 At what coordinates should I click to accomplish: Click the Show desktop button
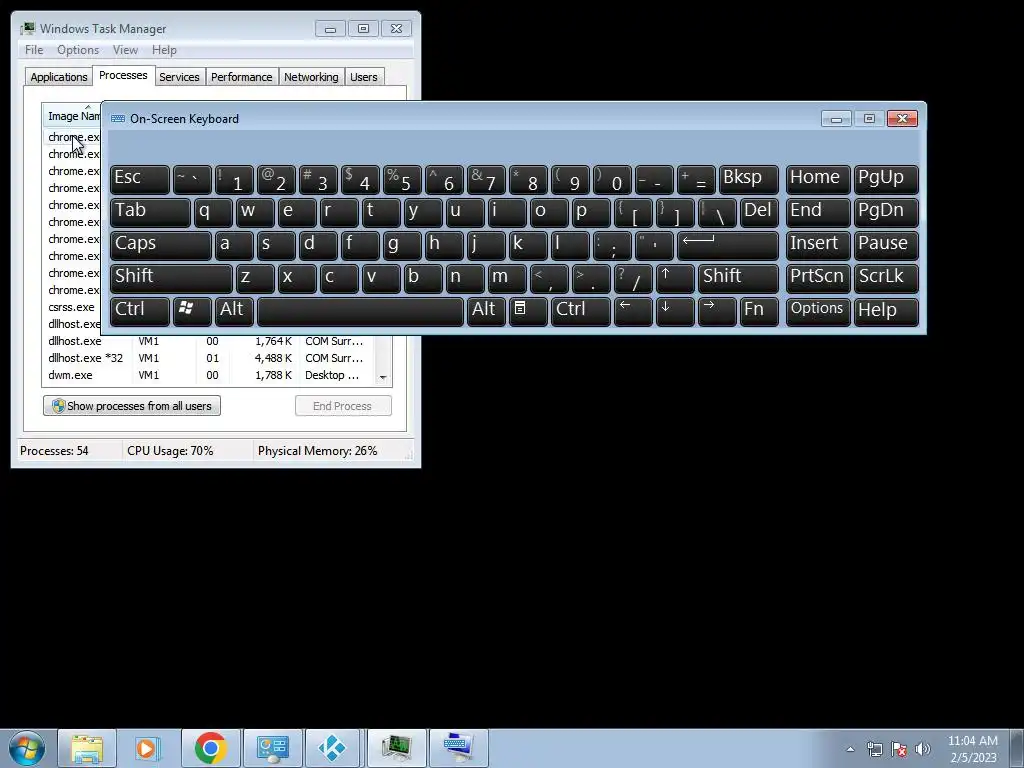point(1017,748)
